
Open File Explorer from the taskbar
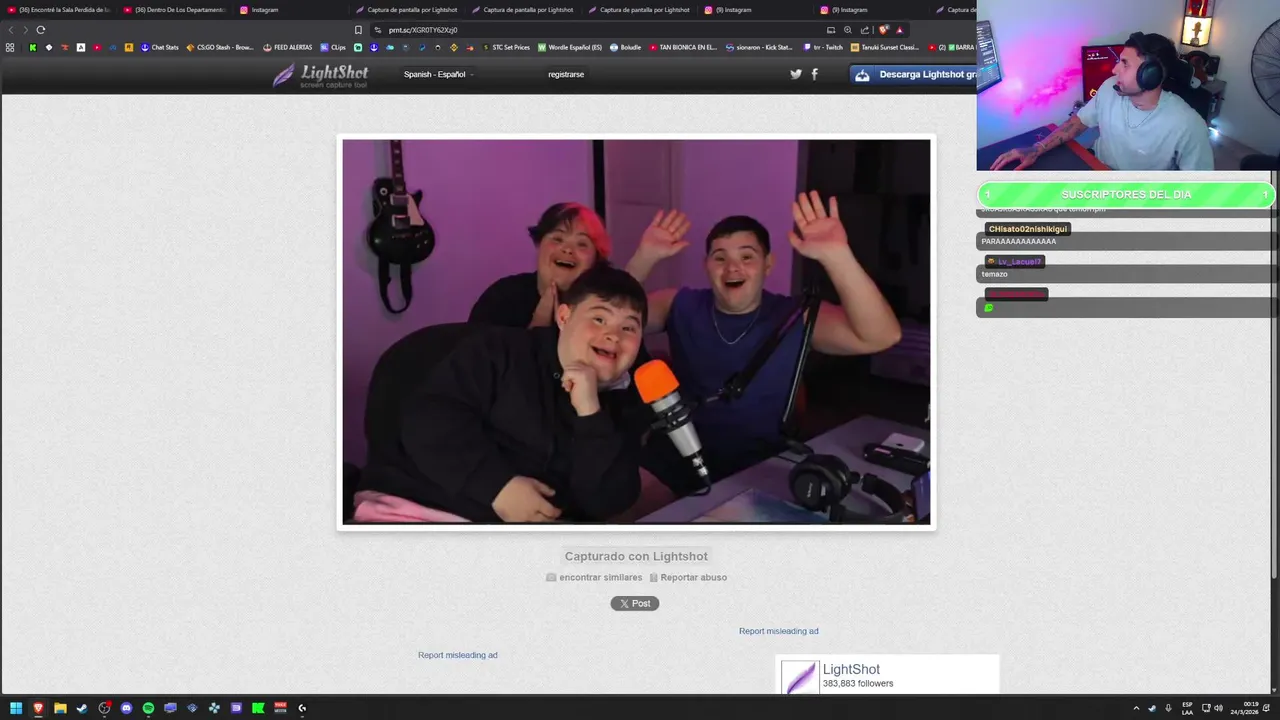click(x=60, y=708)
